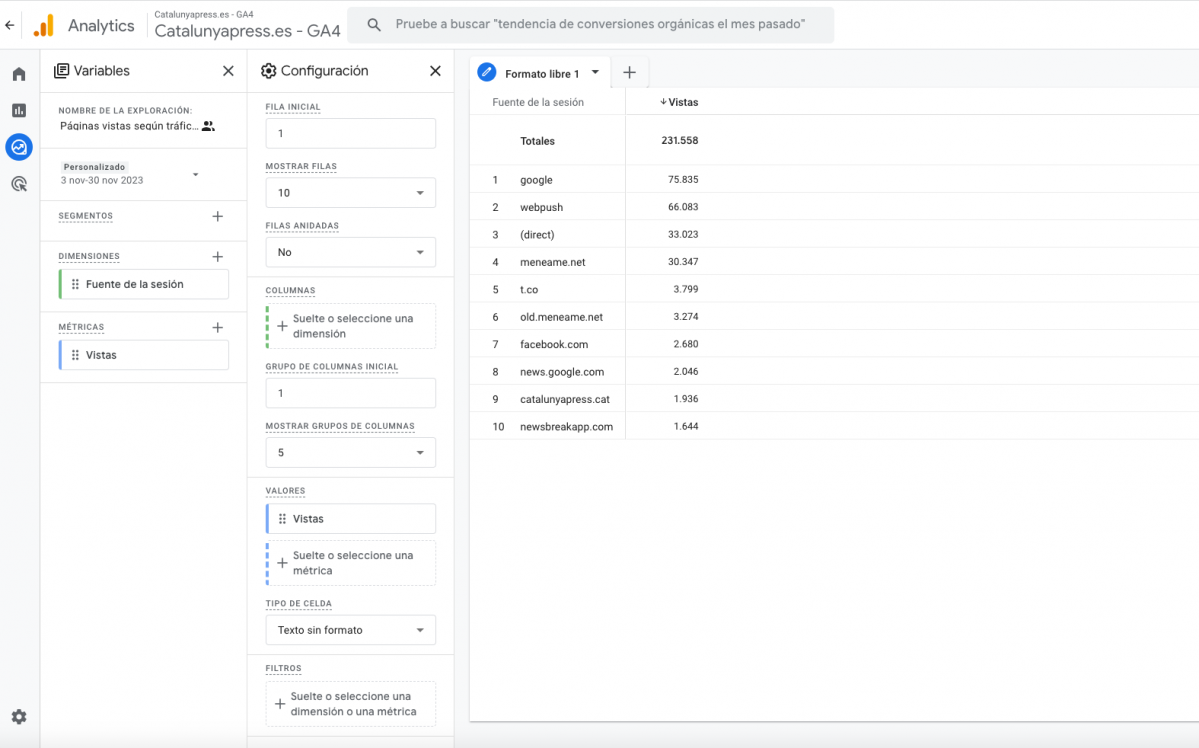Image resolution: width=1199 pixels, height=748 pixels.
Task: Click plus in Columnas drop zone
Action: coord(282,327)
